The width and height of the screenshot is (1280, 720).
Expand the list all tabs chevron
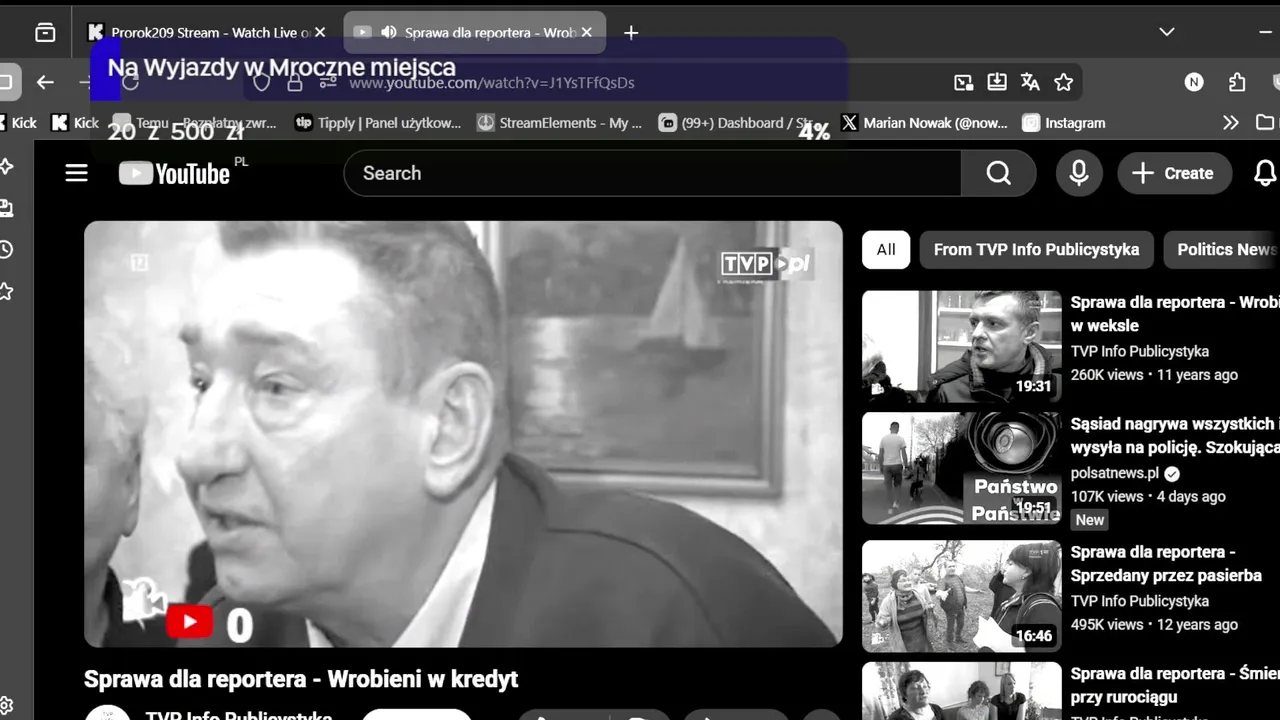[x=1166, y=32]
